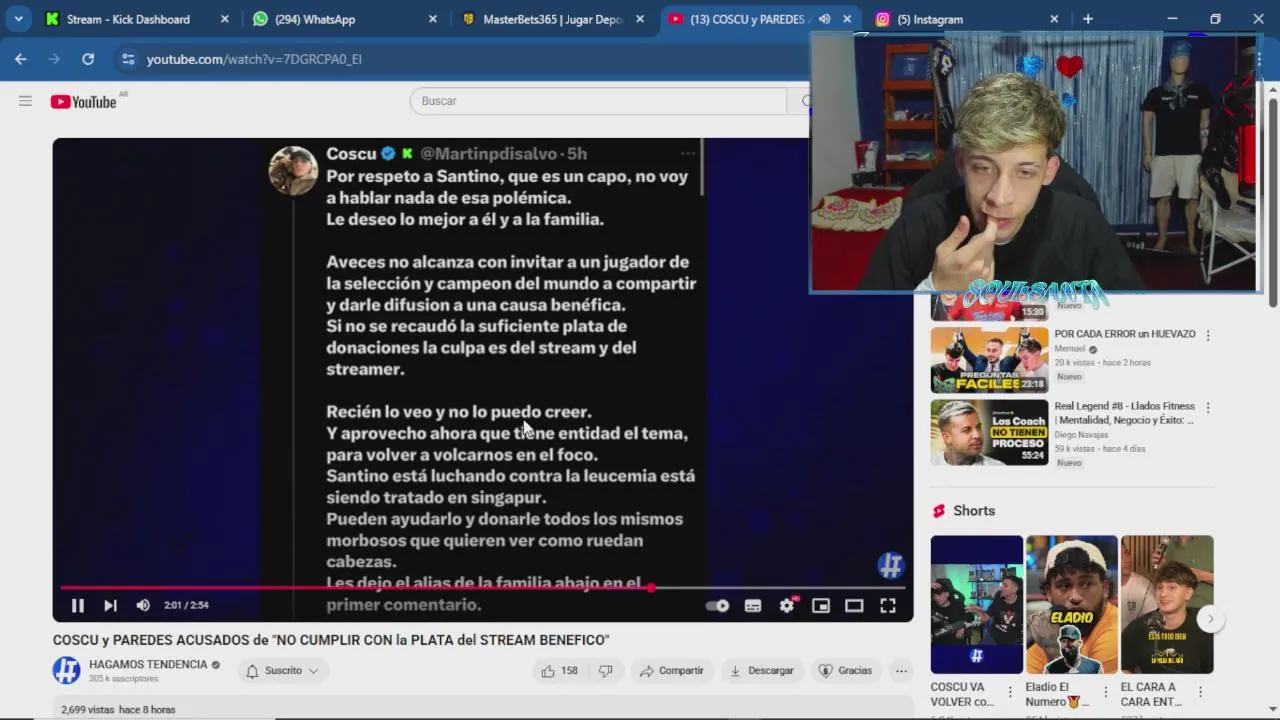Skip to next video

click(x=110, y=605)
